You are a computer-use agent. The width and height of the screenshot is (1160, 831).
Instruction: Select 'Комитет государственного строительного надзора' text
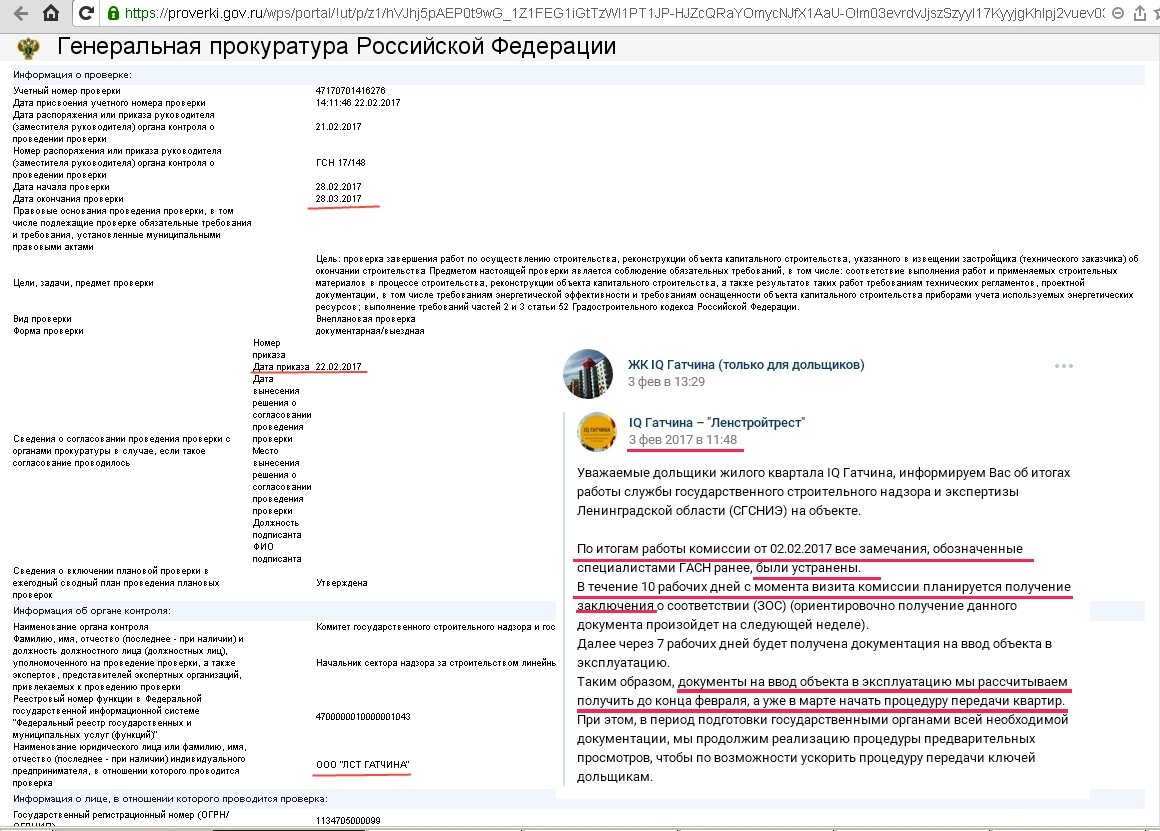tap(434, 627)
